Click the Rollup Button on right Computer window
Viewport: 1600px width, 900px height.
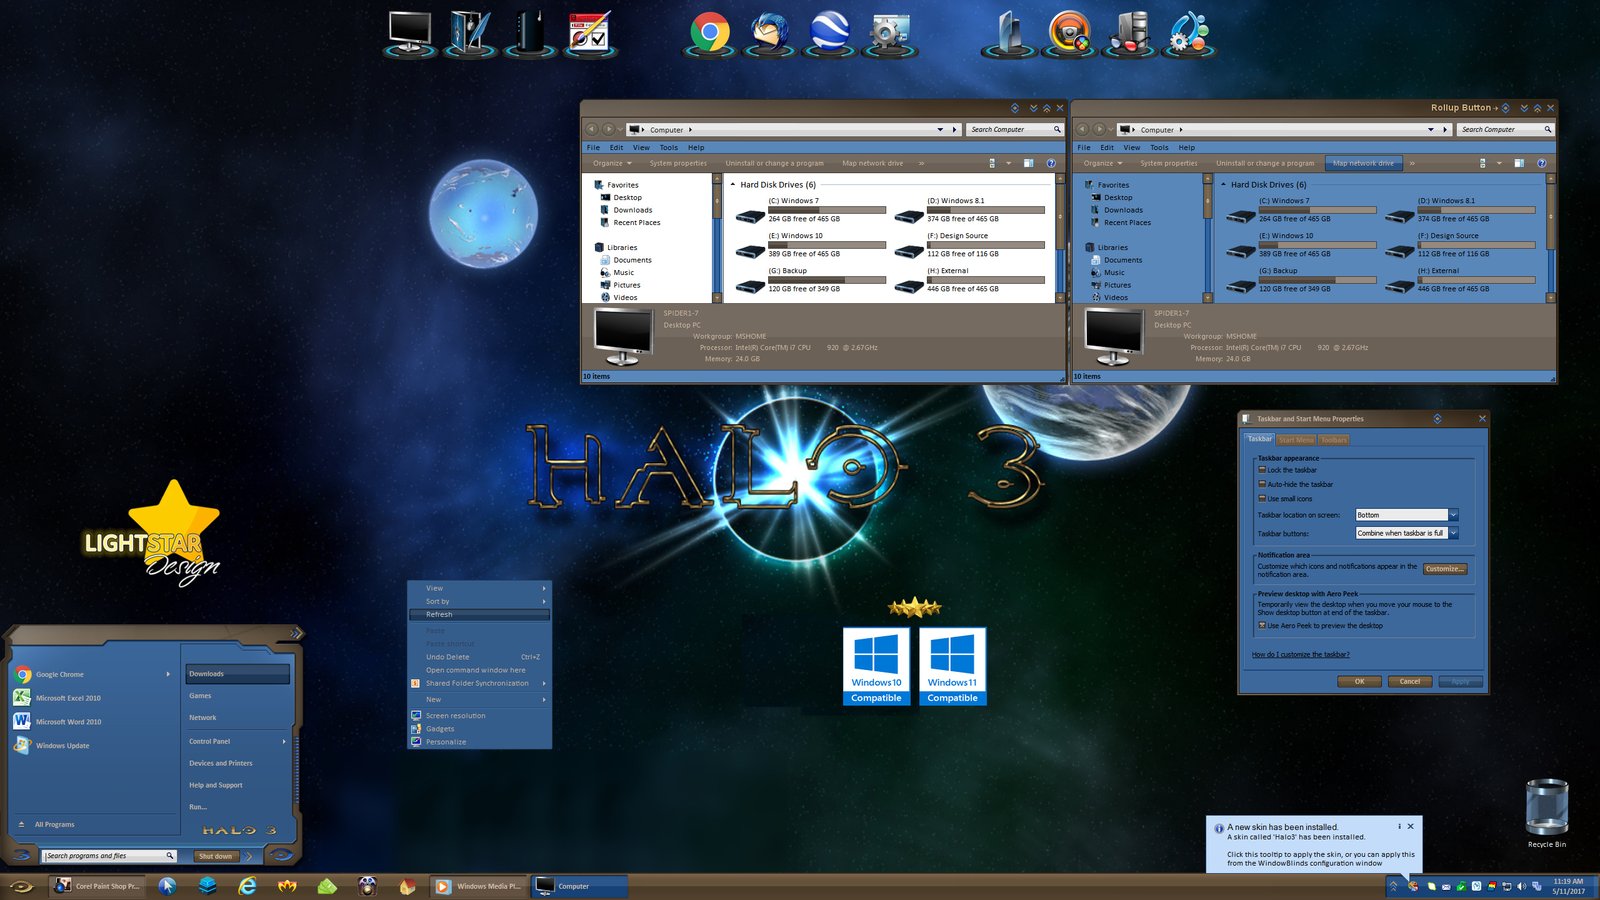(1505, 108)
